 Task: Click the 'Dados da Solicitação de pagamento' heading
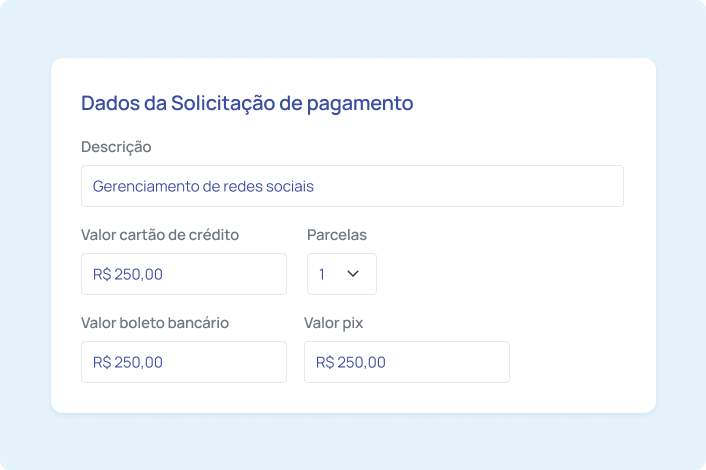(247, 103)
